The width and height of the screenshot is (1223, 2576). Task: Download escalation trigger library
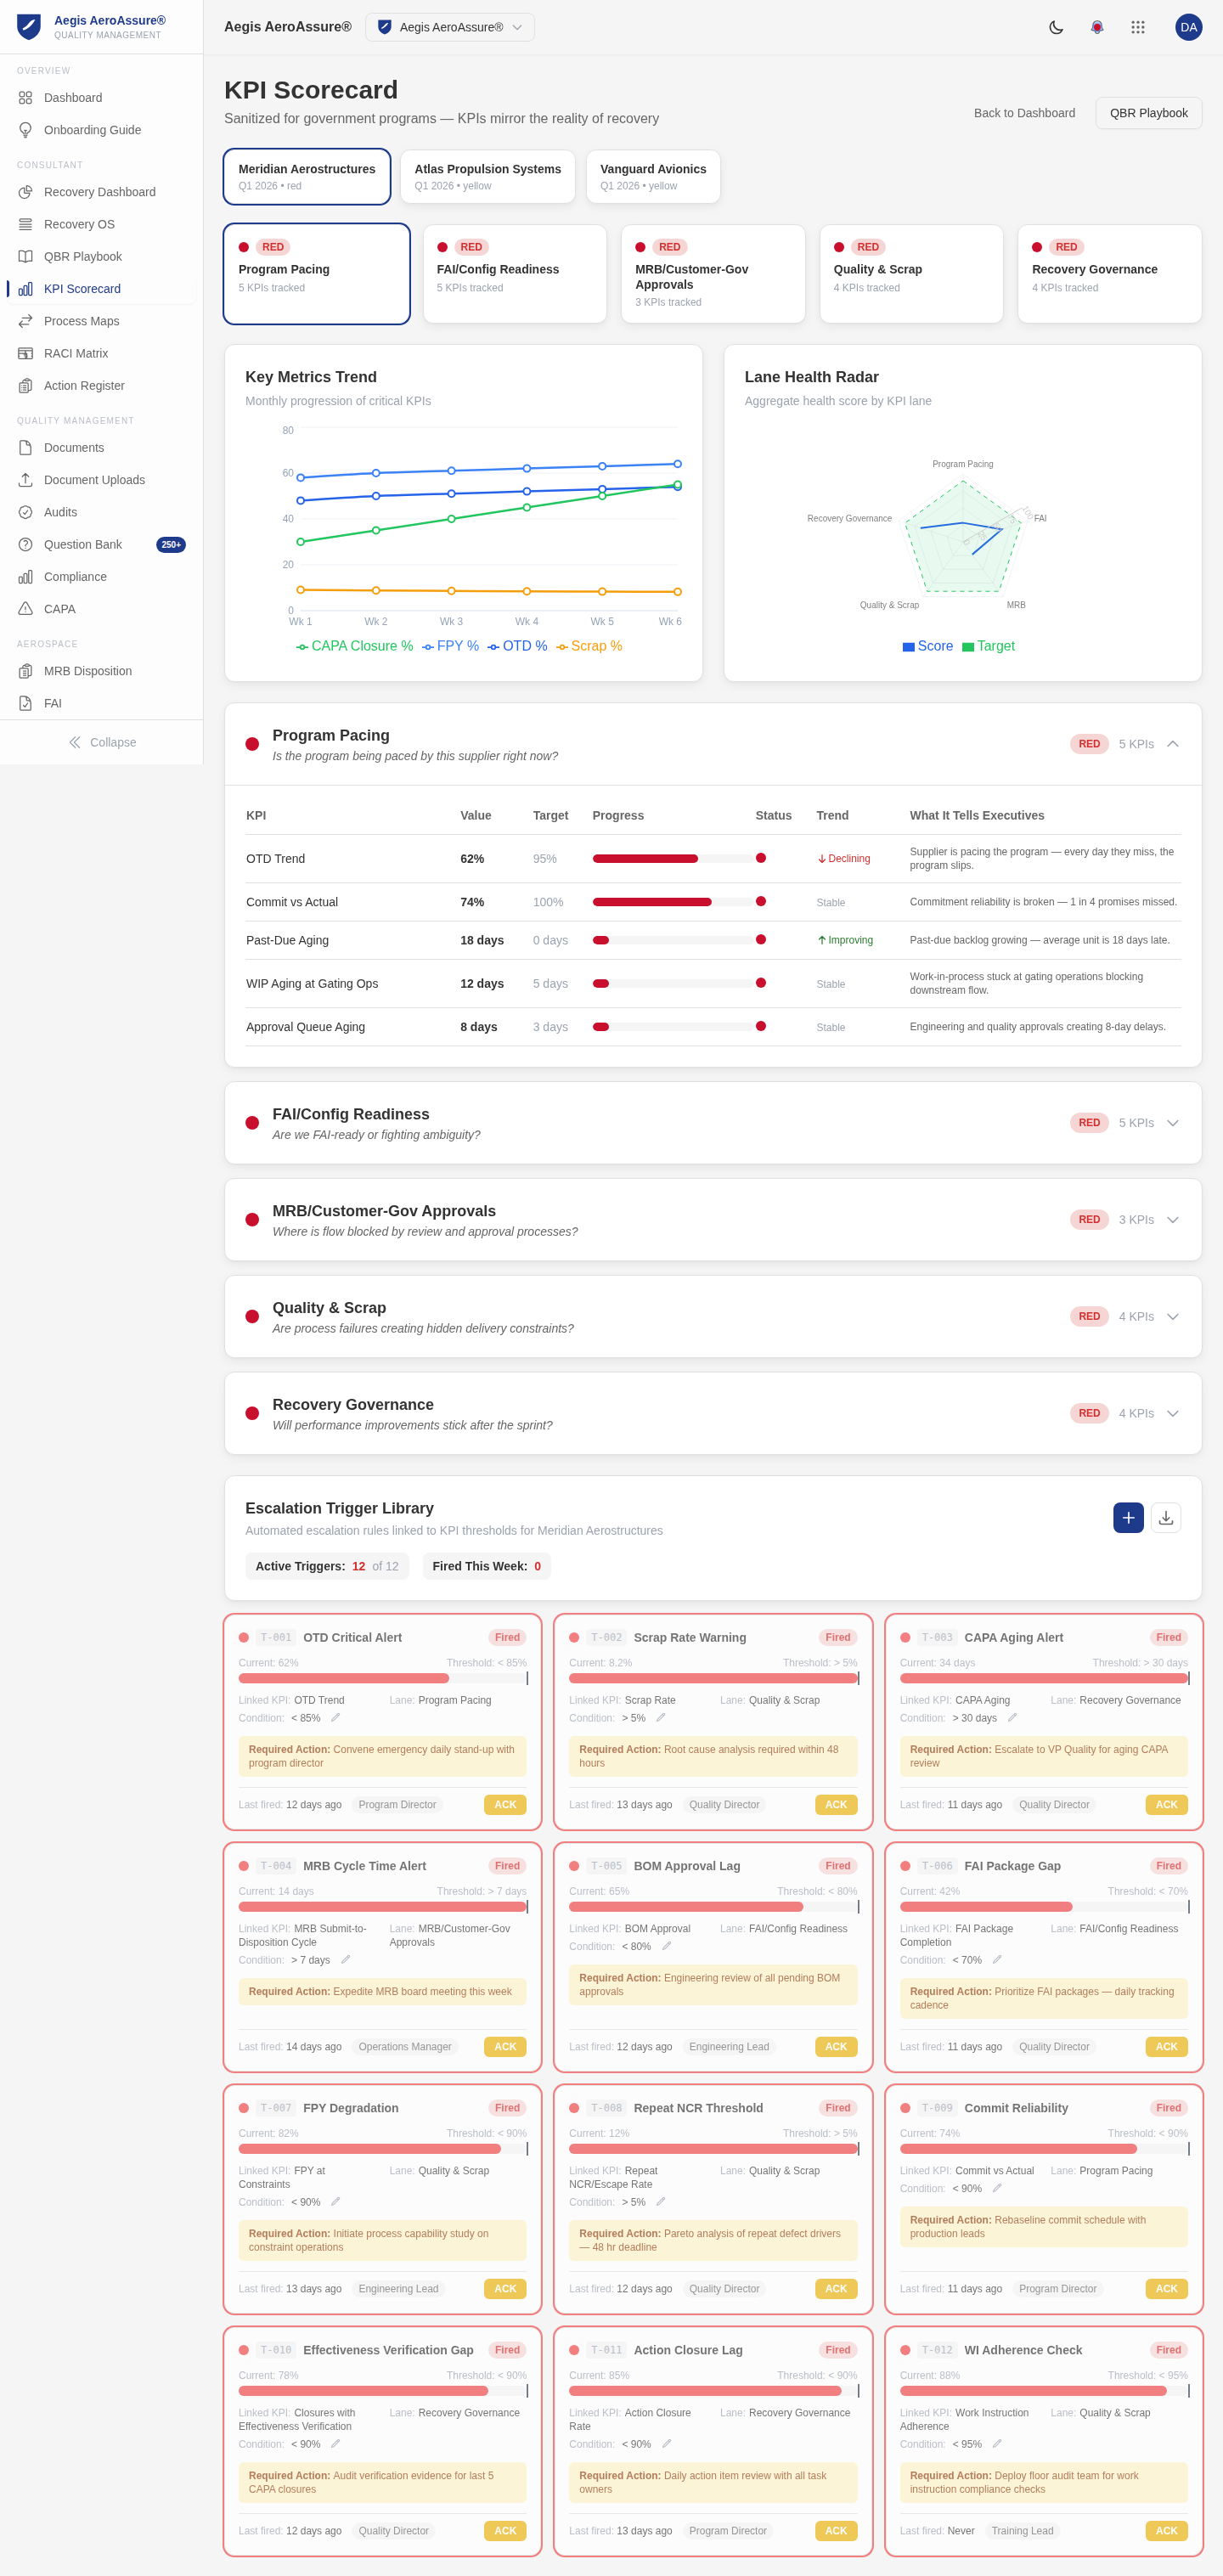click(x=1166, y=1517)
